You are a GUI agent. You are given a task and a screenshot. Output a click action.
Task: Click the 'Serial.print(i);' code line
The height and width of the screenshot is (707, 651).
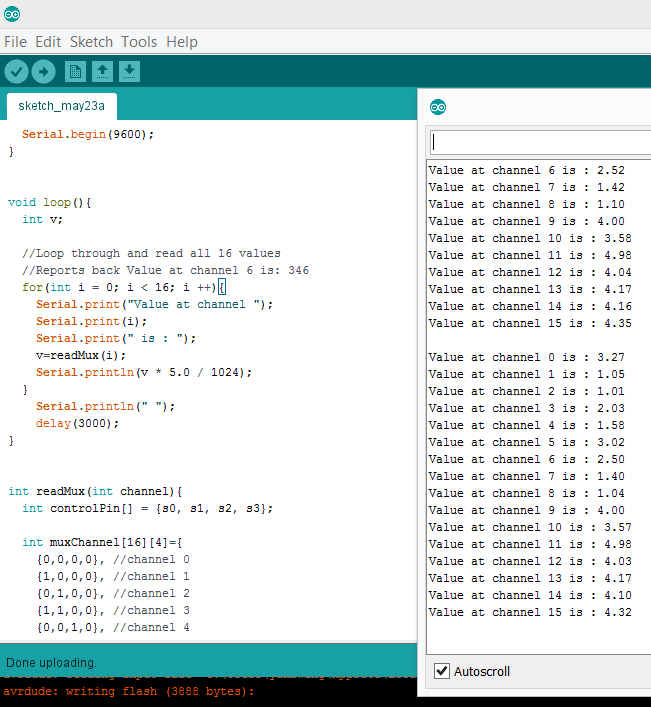[92, 321]
